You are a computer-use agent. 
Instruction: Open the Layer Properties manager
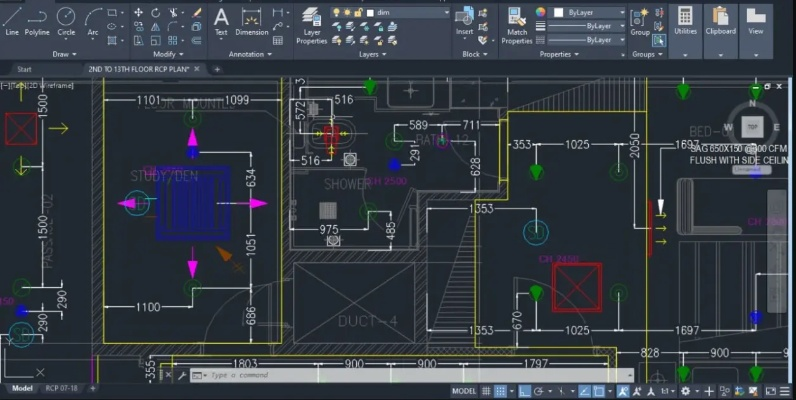[311, 24]
